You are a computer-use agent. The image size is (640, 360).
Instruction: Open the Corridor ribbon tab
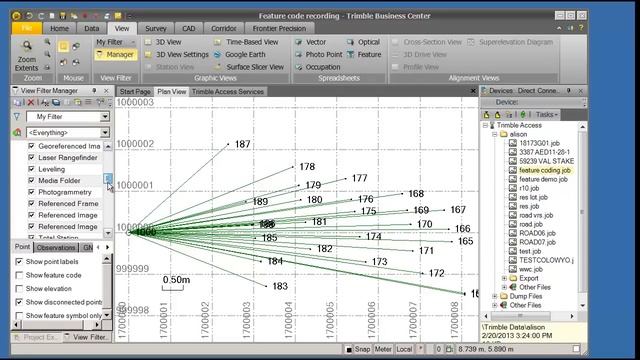[x=223, y=28]
